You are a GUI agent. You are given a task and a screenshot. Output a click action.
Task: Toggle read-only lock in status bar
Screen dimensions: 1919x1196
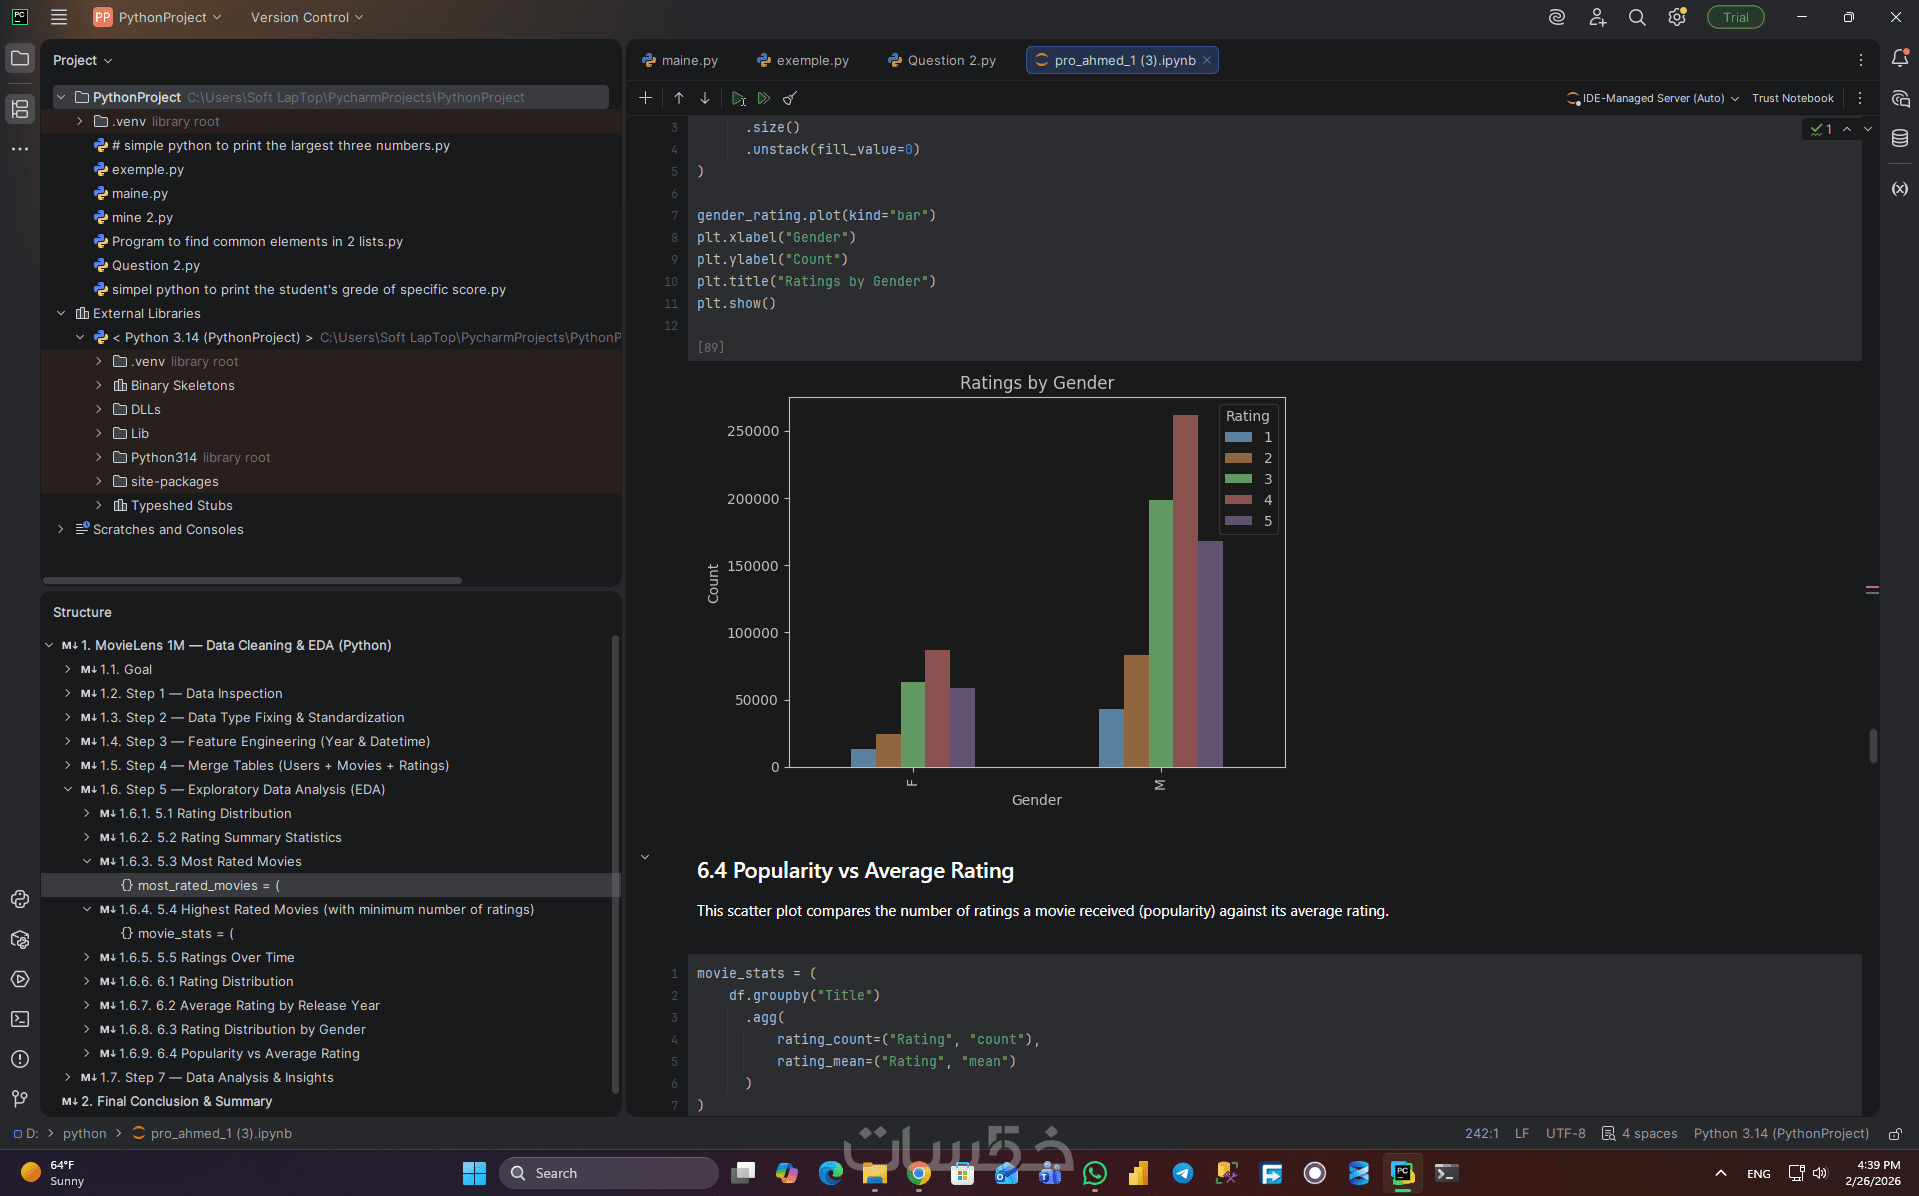1895,1133
